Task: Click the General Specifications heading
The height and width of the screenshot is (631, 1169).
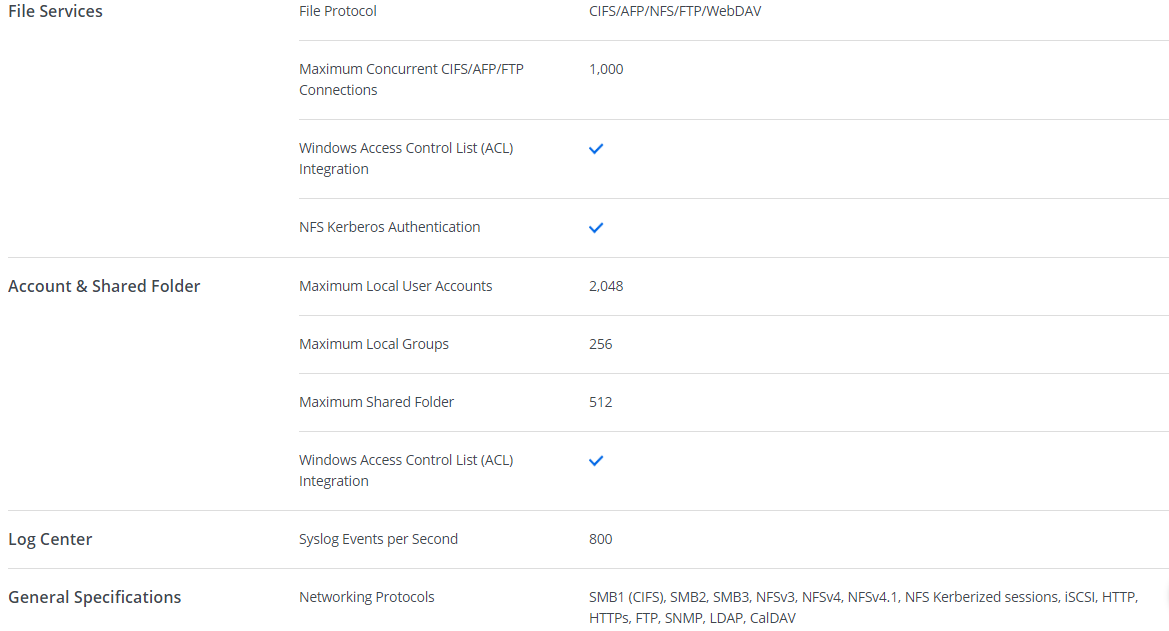Action: (x=95, y=597)
